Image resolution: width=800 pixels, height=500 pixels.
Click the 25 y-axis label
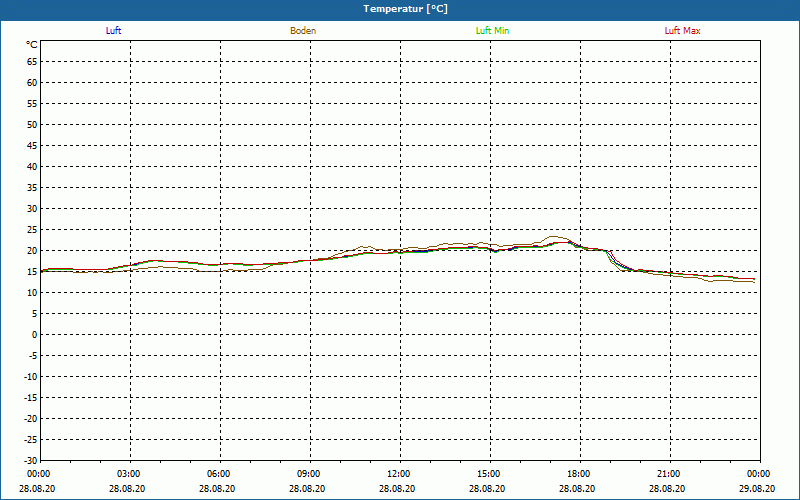(x=32, y=230)
